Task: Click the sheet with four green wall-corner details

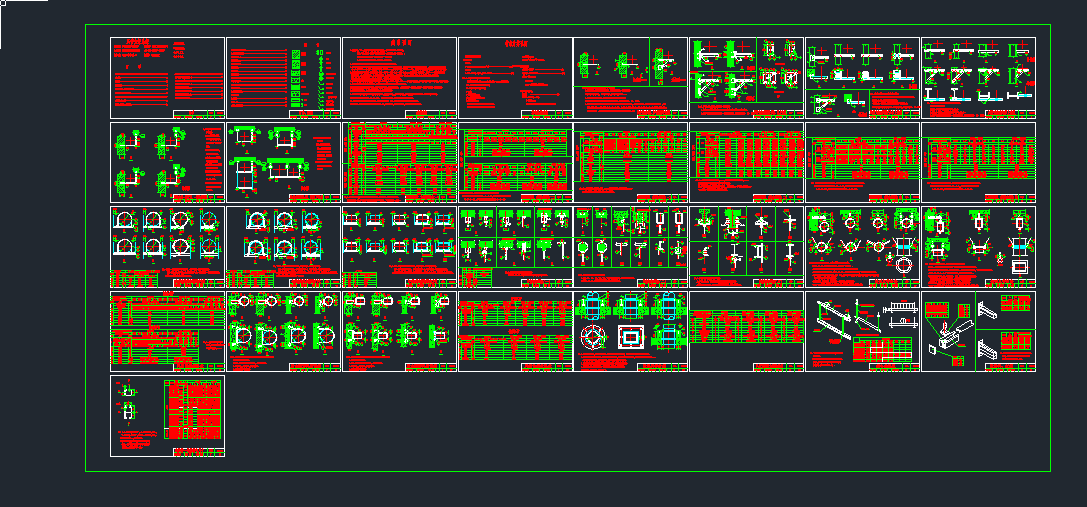Action: click(167, 162)
